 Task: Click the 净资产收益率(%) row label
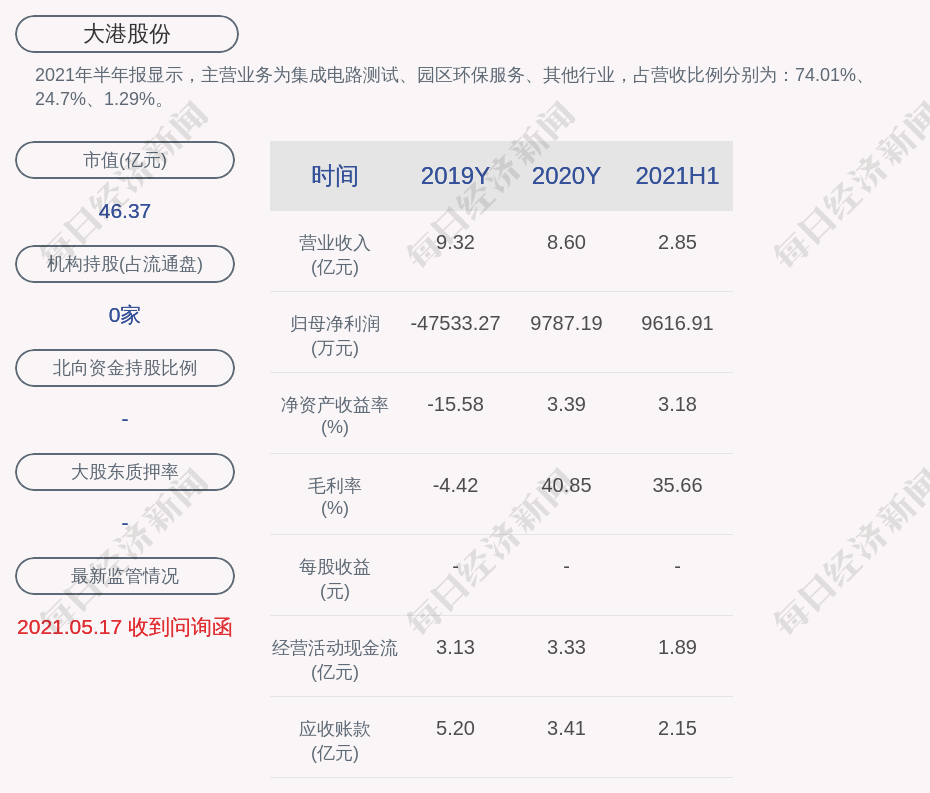pos(335,416)
